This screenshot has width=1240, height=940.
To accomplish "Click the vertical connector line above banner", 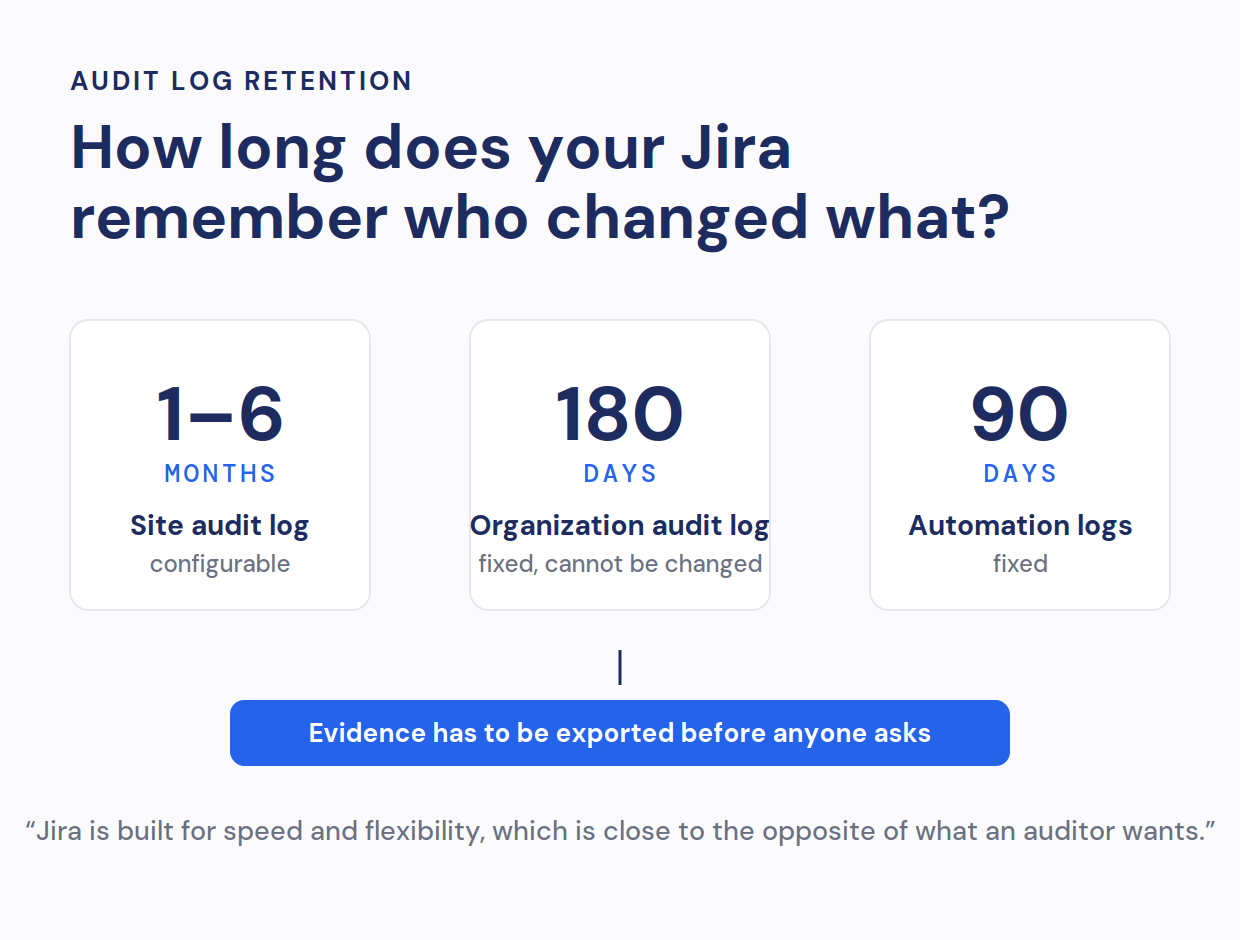I will [620, 667].
